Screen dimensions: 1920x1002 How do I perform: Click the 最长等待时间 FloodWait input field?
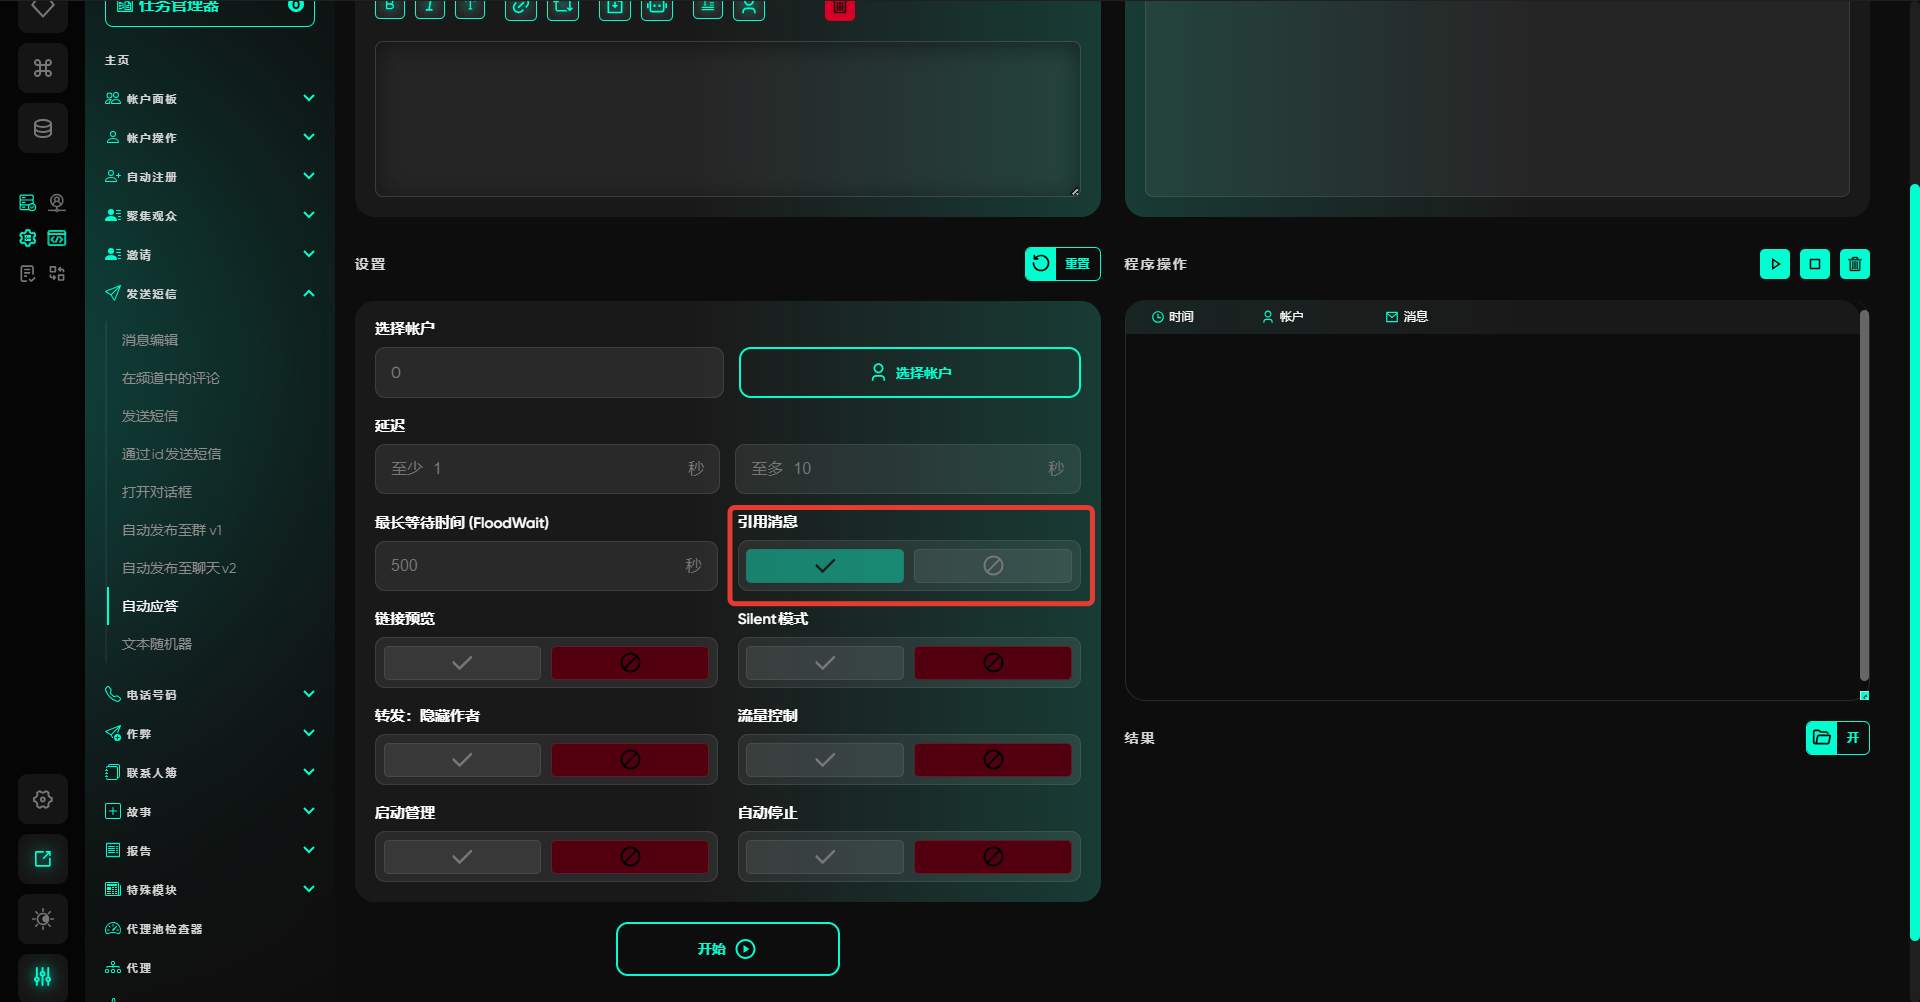click(x=530, y=566)
